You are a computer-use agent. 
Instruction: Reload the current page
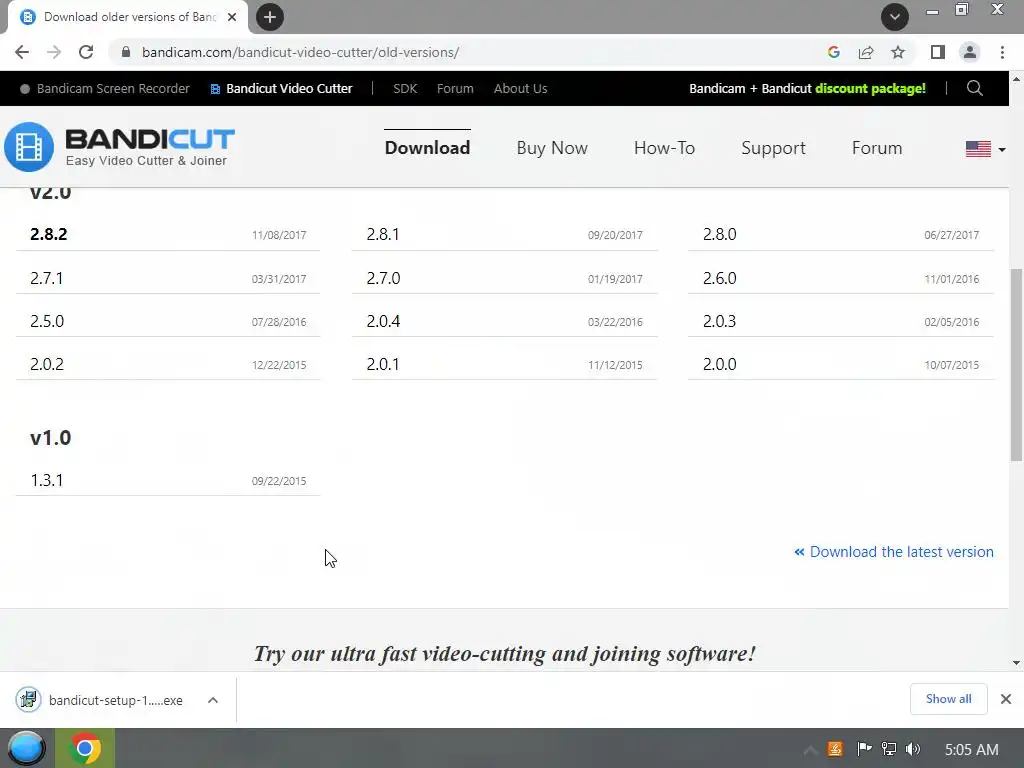[86, 52]
